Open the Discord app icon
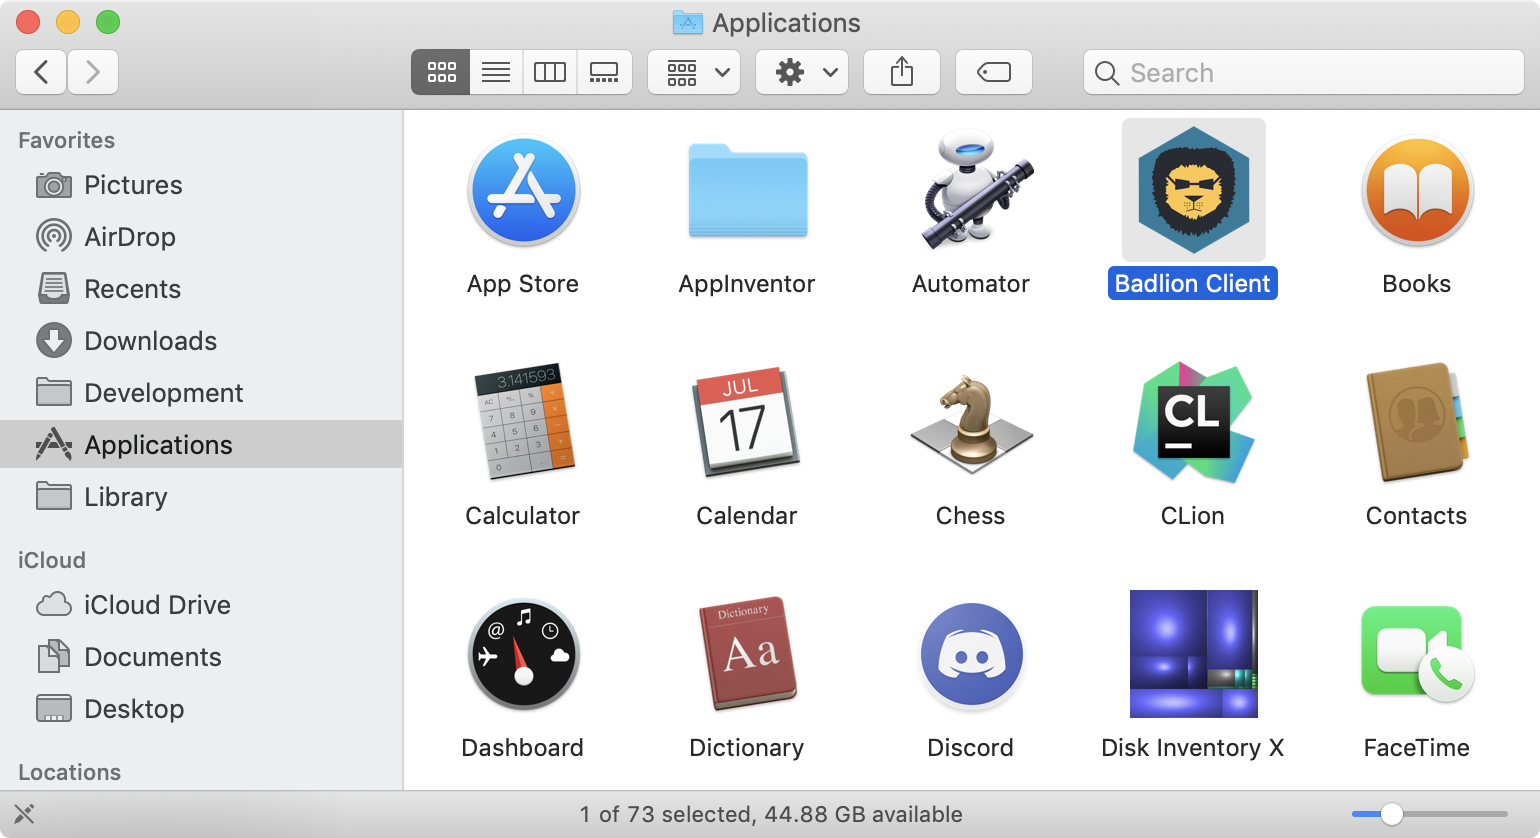The width and height of the screenshot is (1540, 838). click(971, 655)
